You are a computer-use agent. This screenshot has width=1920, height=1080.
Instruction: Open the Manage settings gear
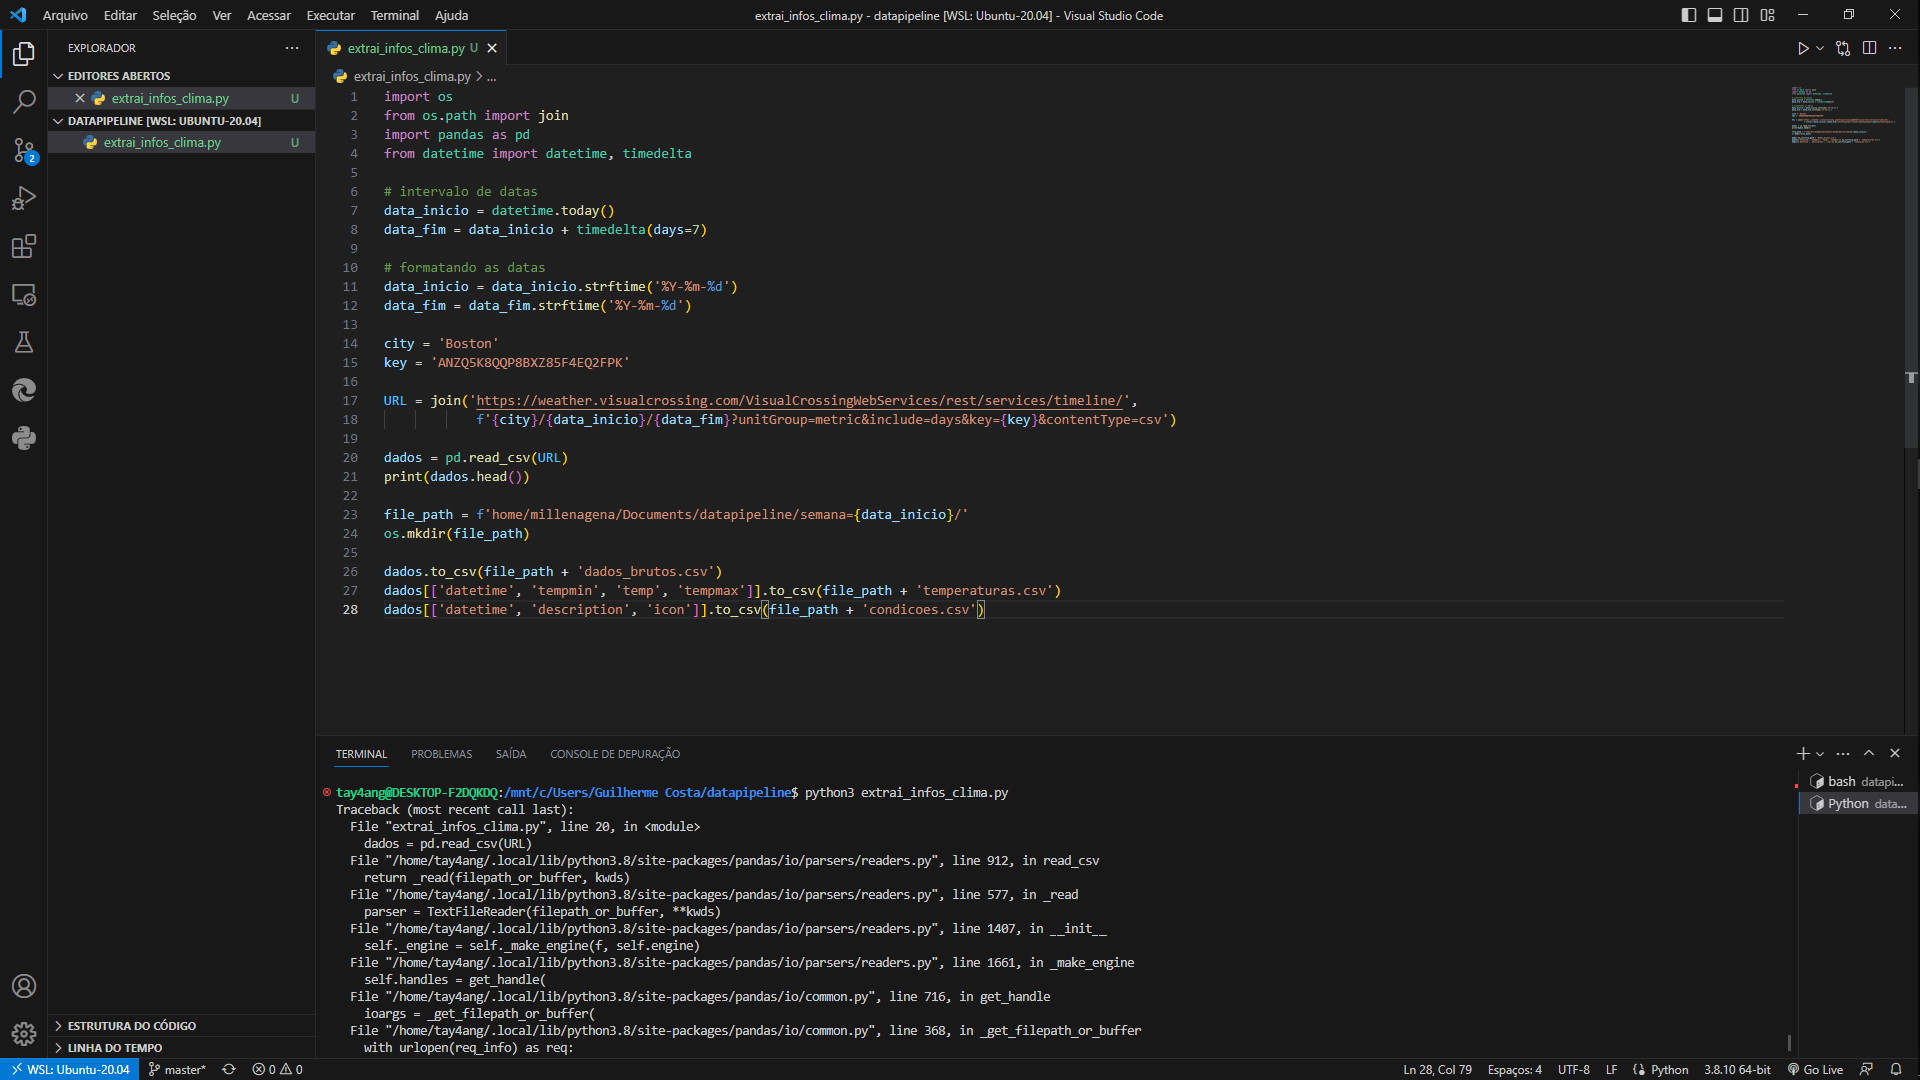24,1034
